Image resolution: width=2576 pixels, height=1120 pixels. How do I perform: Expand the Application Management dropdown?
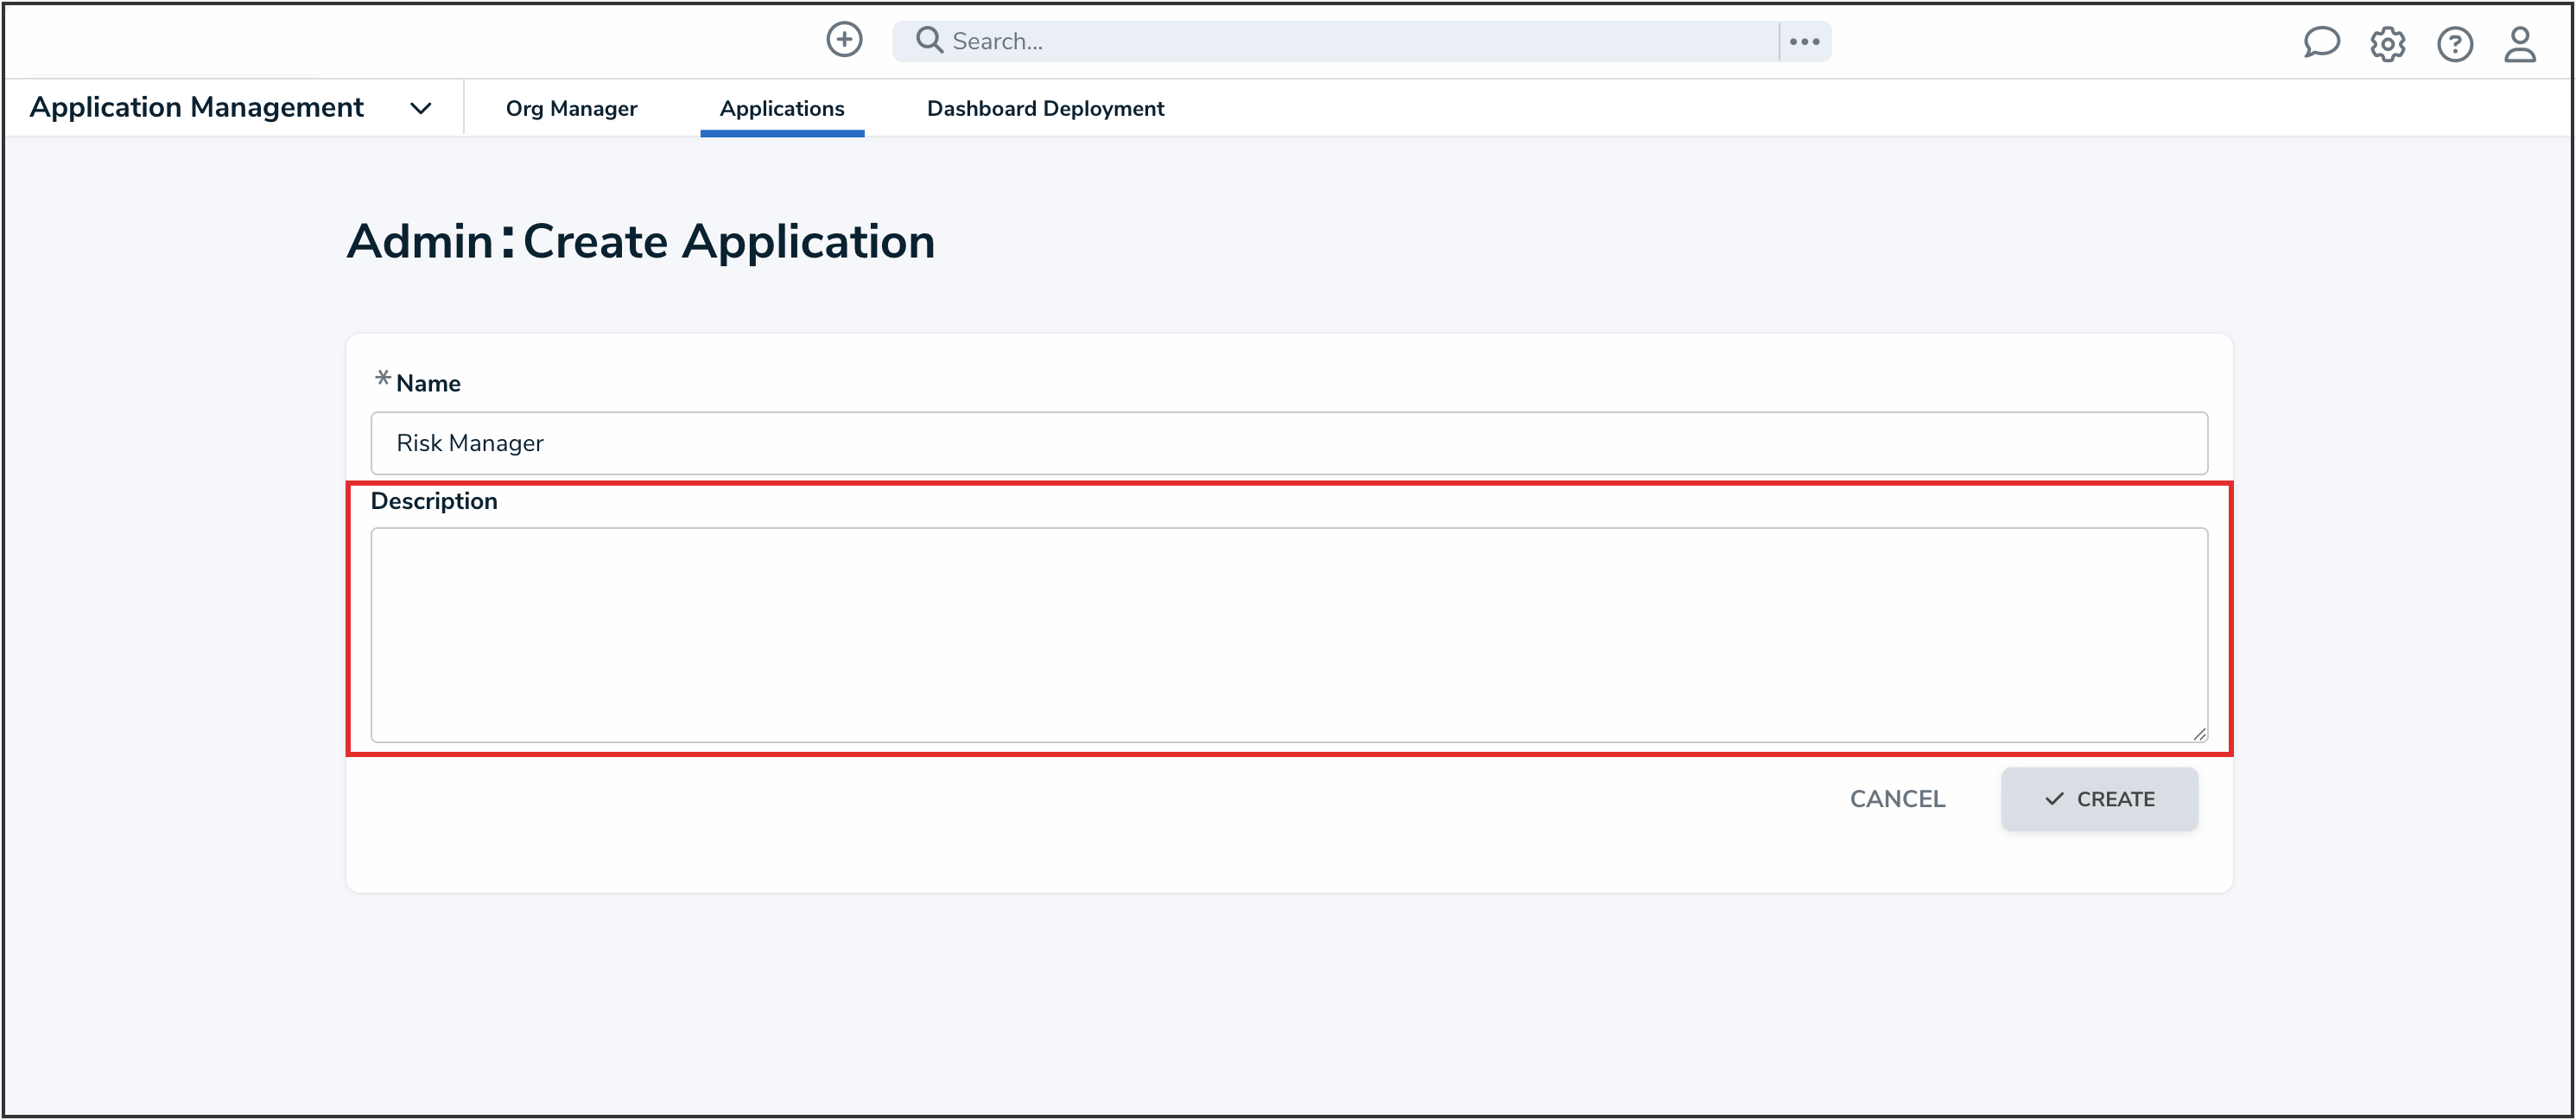coord(195,107)
